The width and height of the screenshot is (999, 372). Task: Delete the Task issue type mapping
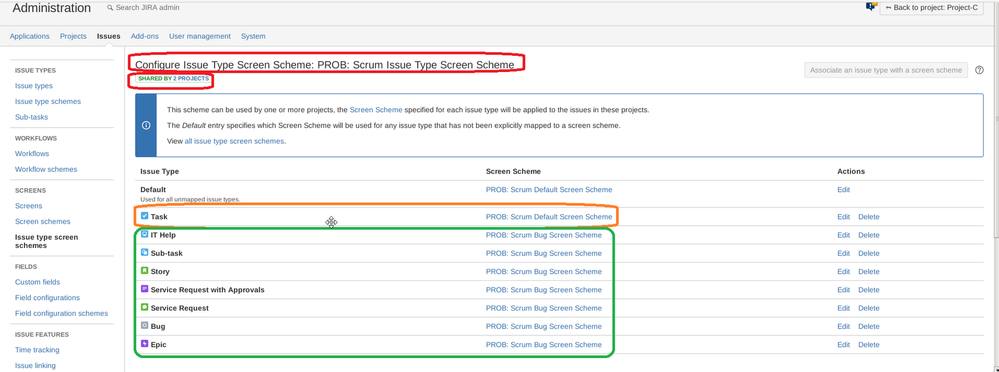click(x=868, y=217)
